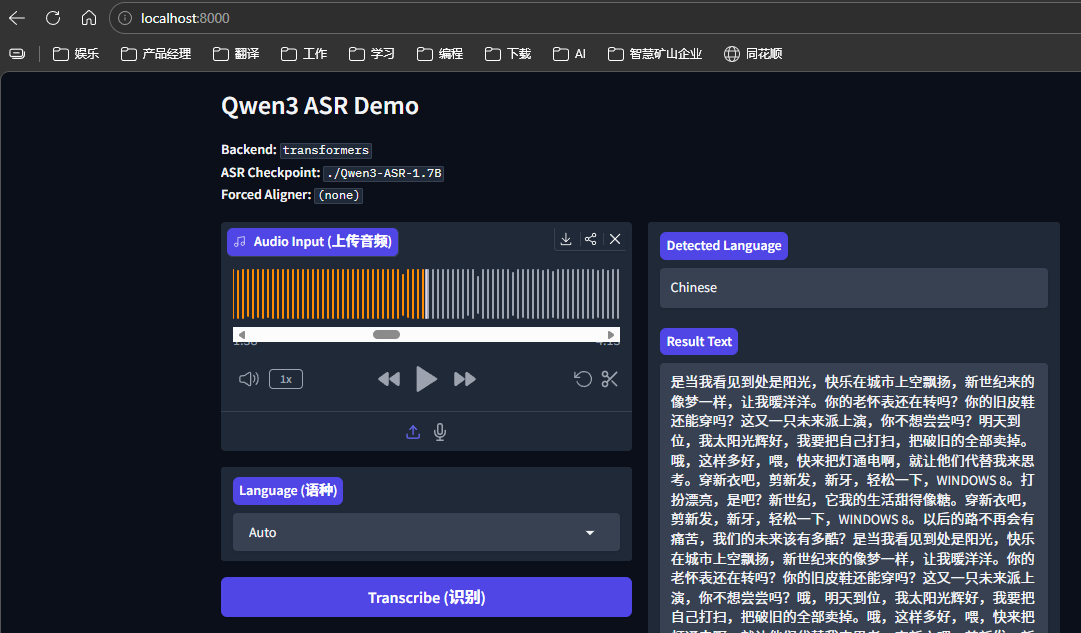The height and width of the screenshot is (633, 1081).
Task: Click the transformers backend code tag
Action: point(325,150)
